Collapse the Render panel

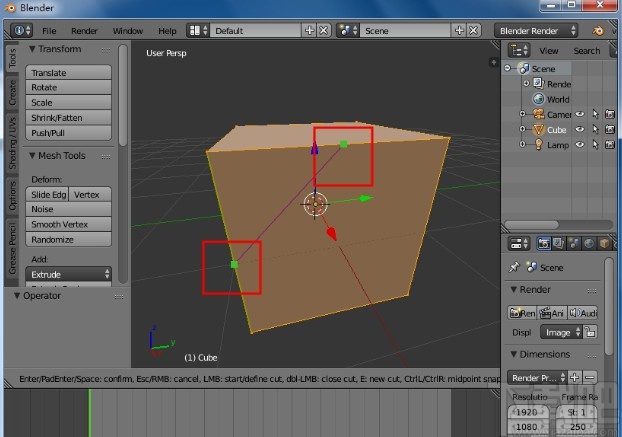[x=513, y=290]
